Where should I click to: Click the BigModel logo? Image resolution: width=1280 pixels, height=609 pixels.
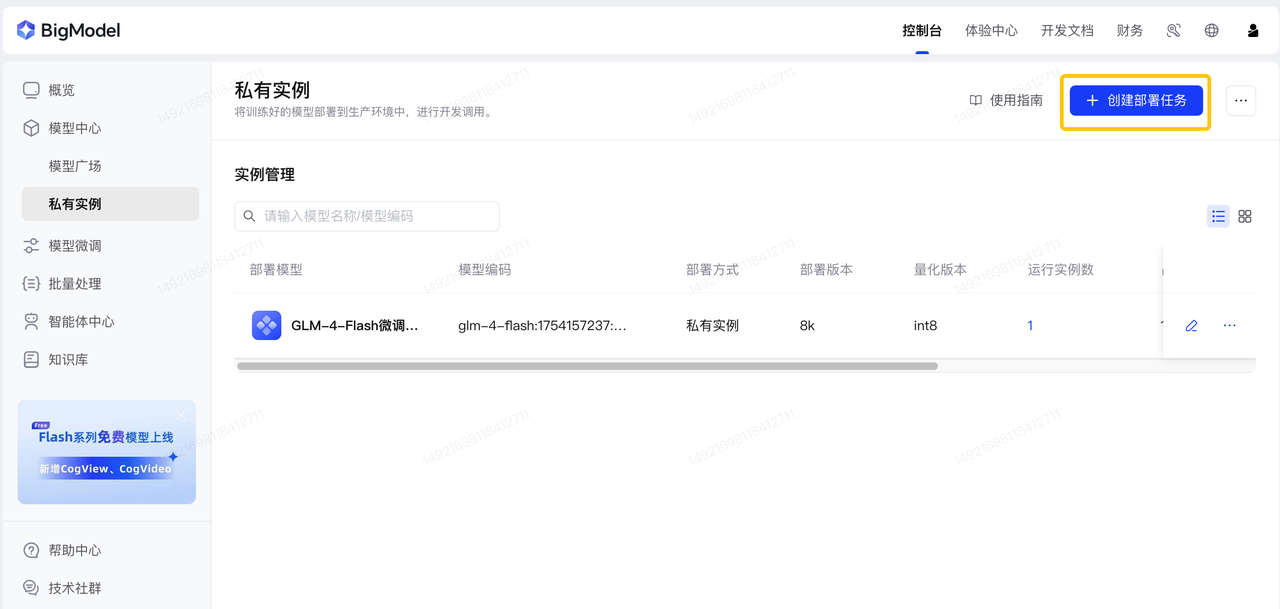68,30
